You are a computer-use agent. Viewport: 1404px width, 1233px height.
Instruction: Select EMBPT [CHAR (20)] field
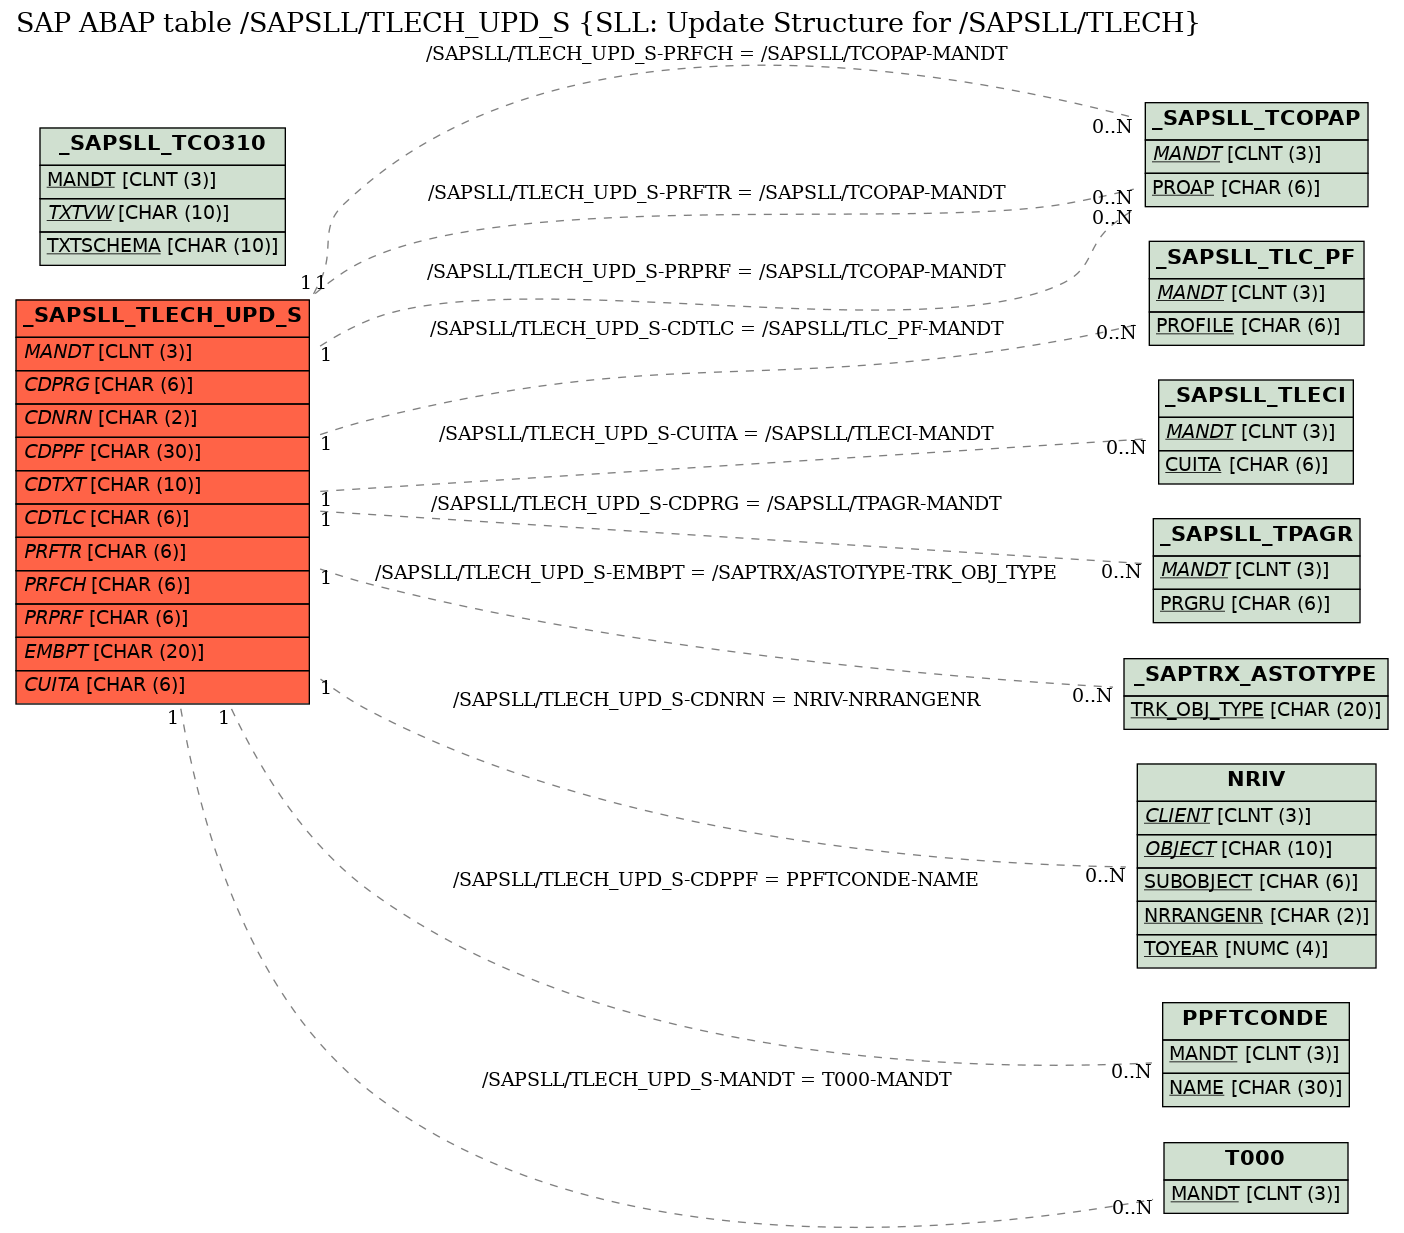tap(162, 653)
